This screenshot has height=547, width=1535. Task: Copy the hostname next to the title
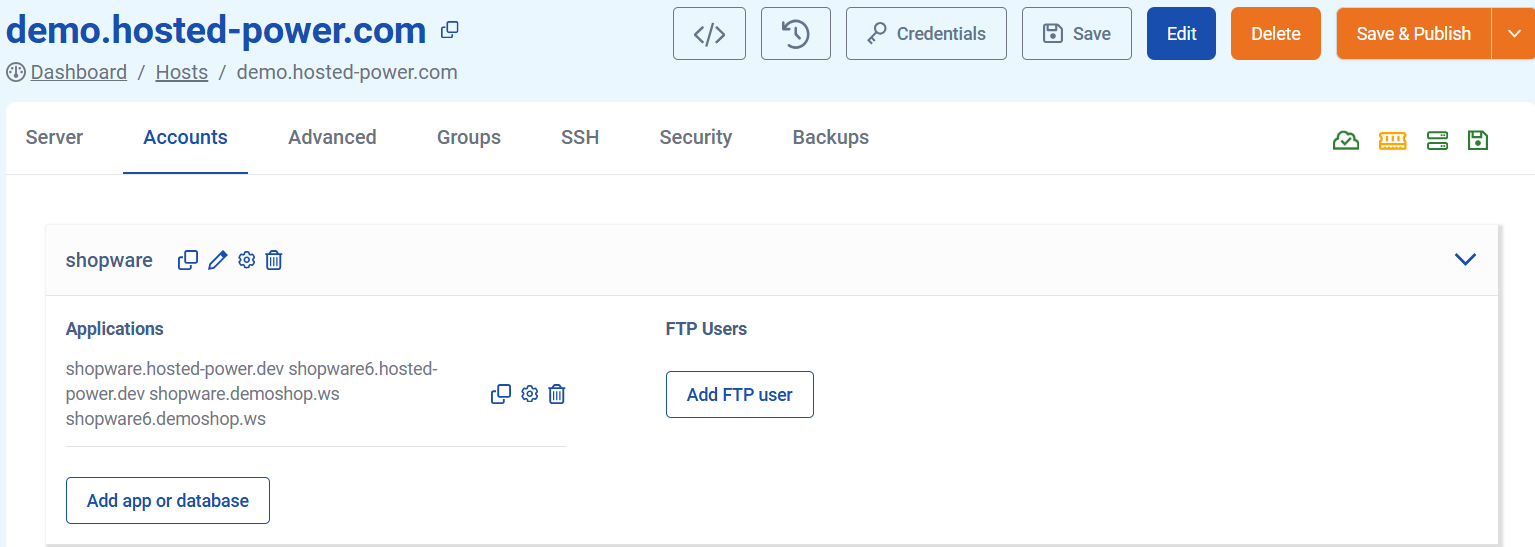pos(450,30)
